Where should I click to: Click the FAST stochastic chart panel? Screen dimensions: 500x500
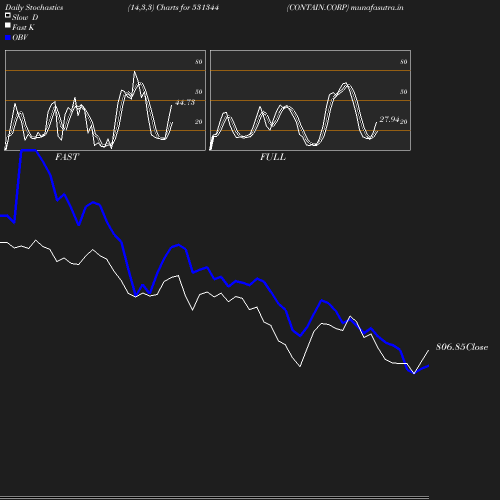(x=105, y=100)
